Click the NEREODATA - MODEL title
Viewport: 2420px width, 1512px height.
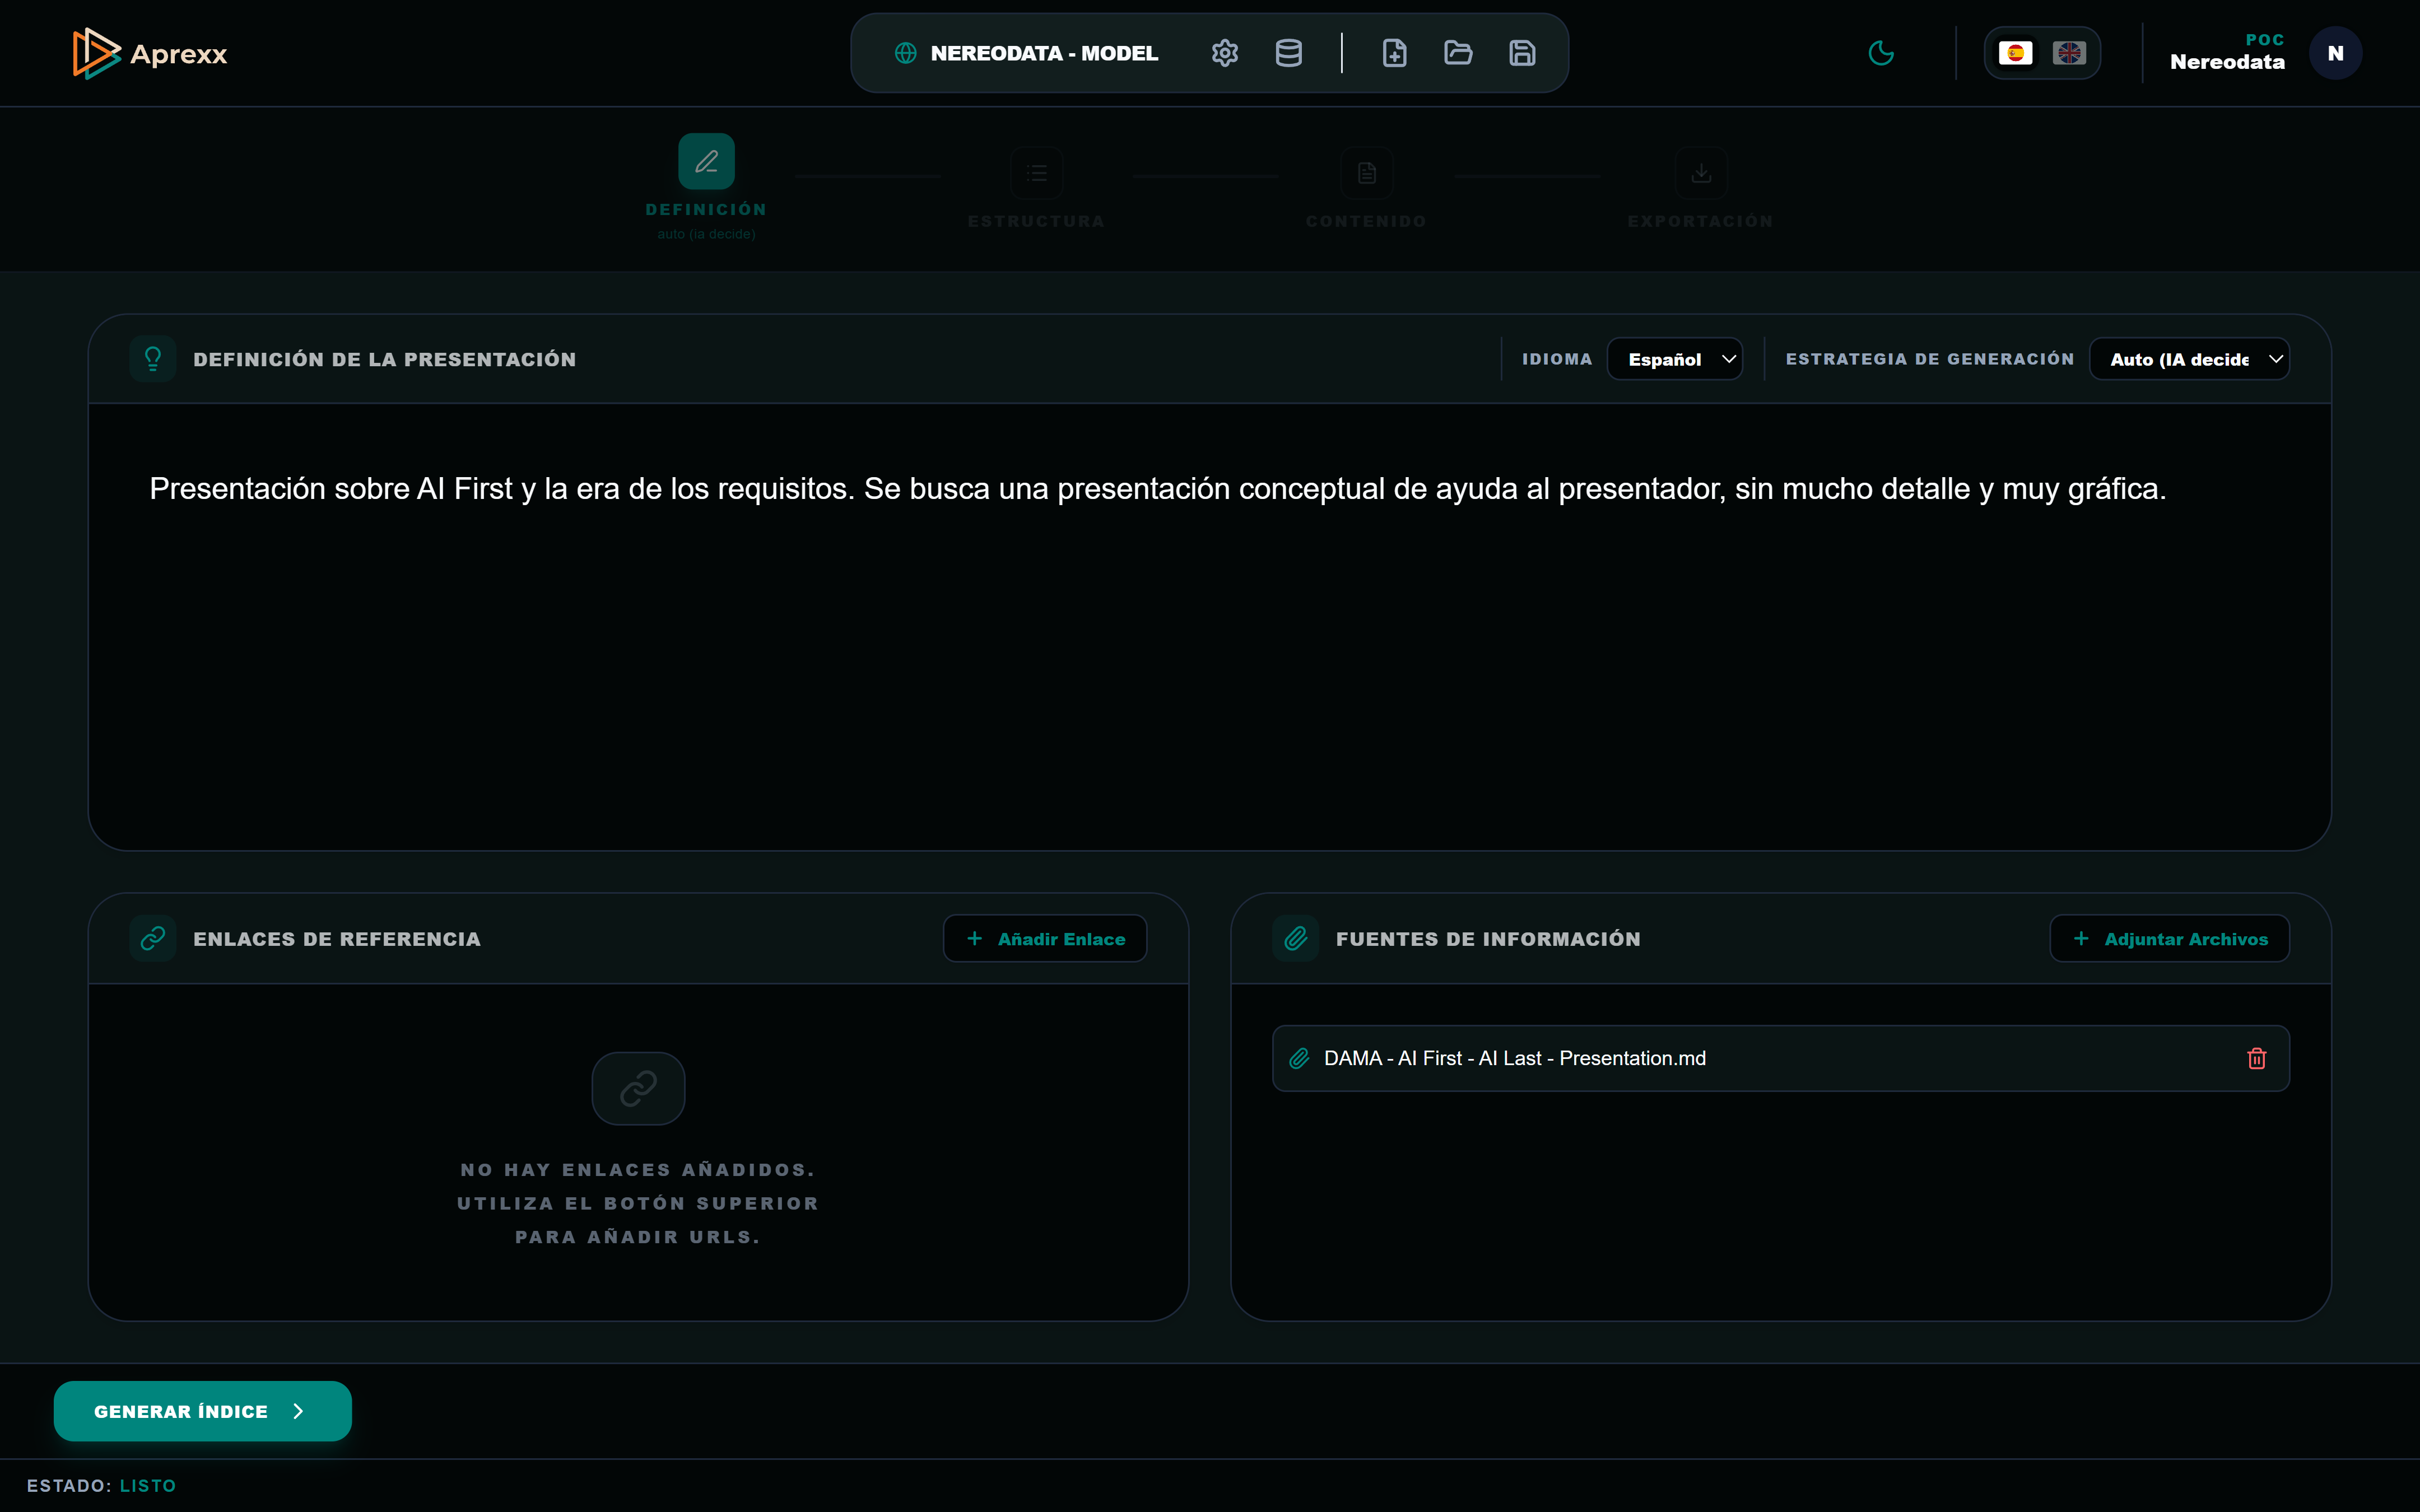[x=1044, y=53]
